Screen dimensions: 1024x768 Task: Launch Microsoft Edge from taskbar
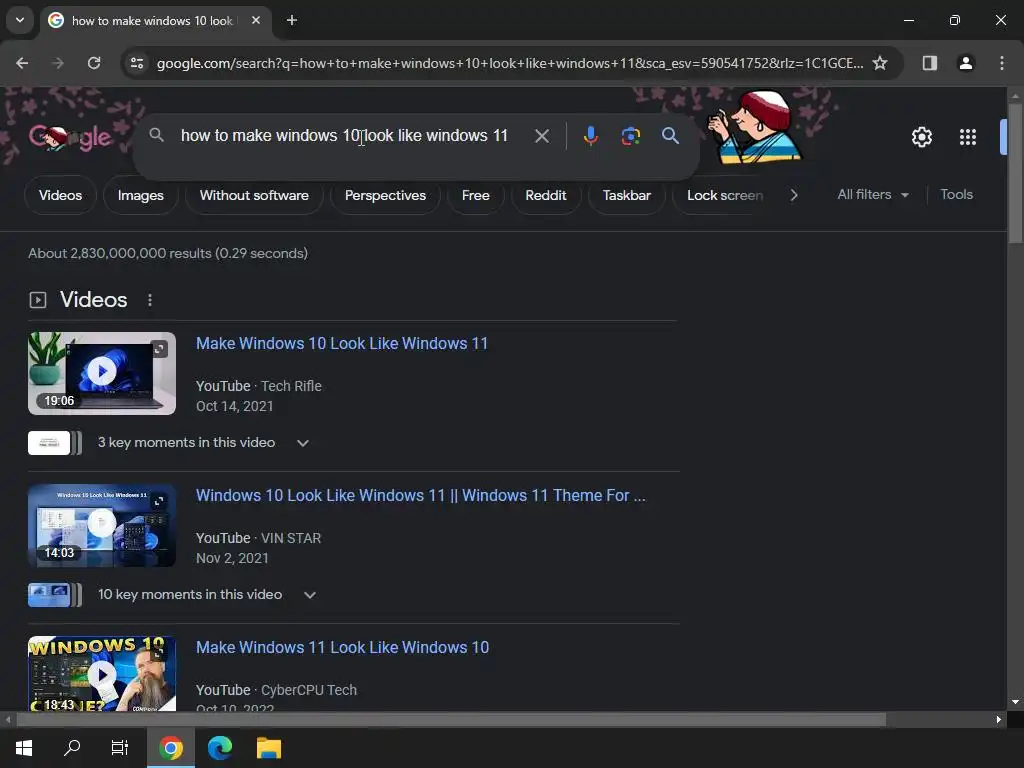click(x=220, y=748)
